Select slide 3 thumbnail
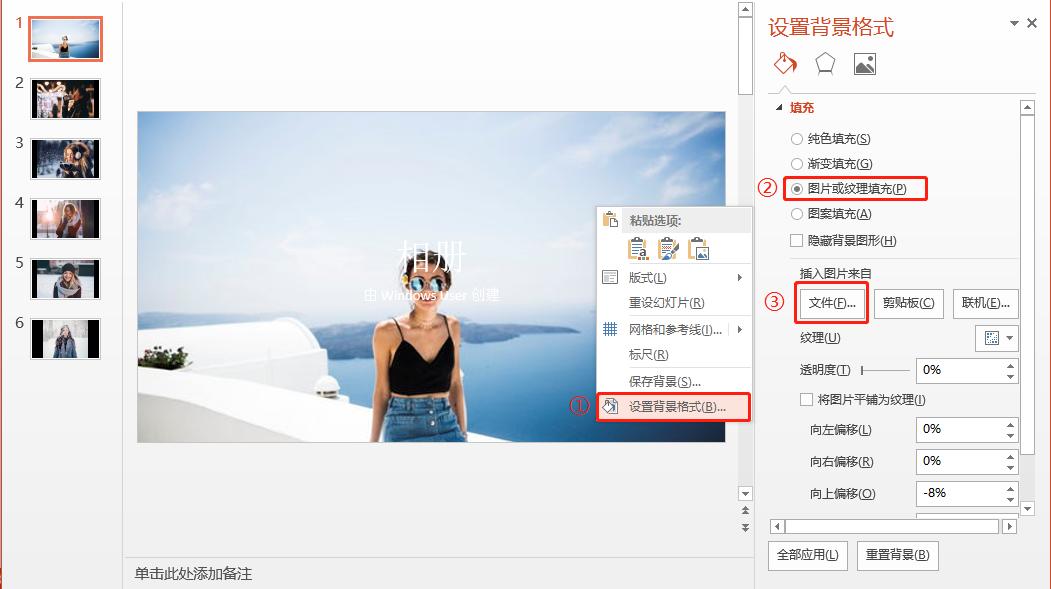Screen dimensions: 1051x589 point(66,159)
